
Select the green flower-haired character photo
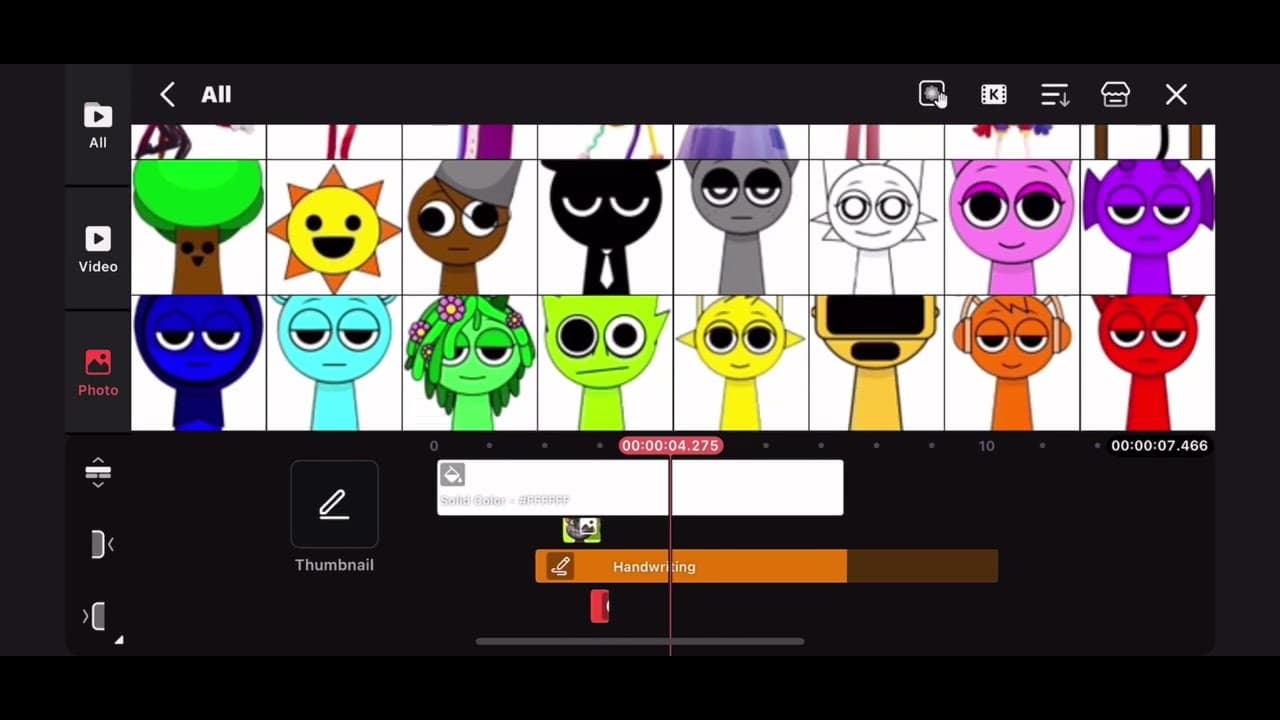pos(470,363)
